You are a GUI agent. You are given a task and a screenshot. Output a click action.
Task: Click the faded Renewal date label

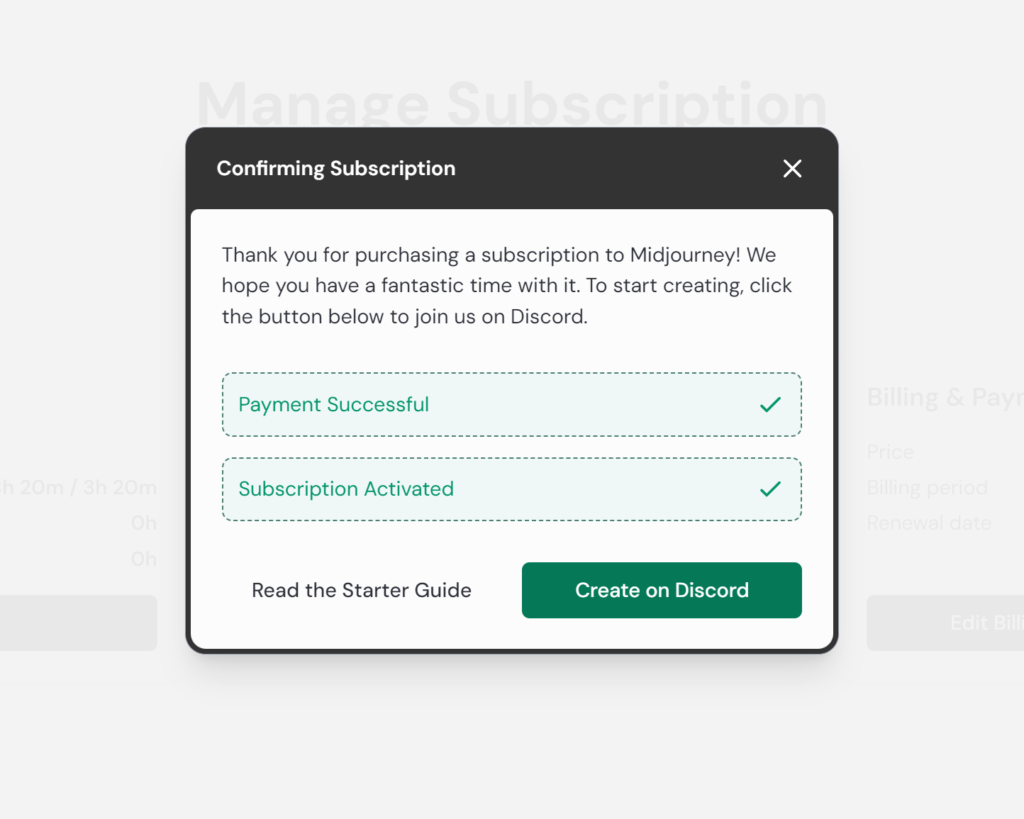click(929, 522)
